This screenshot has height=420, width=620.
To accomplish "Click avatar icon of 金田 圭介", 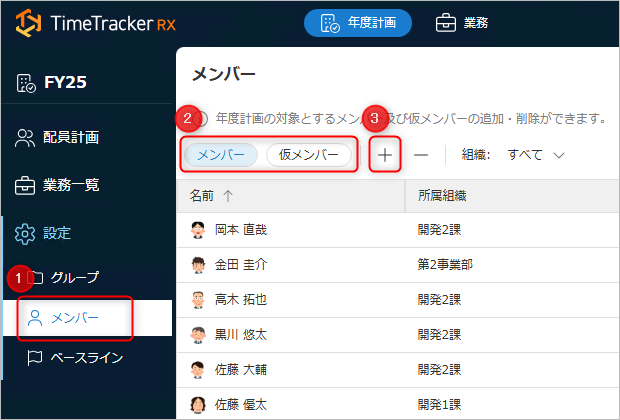I will (x=197, y=265).
